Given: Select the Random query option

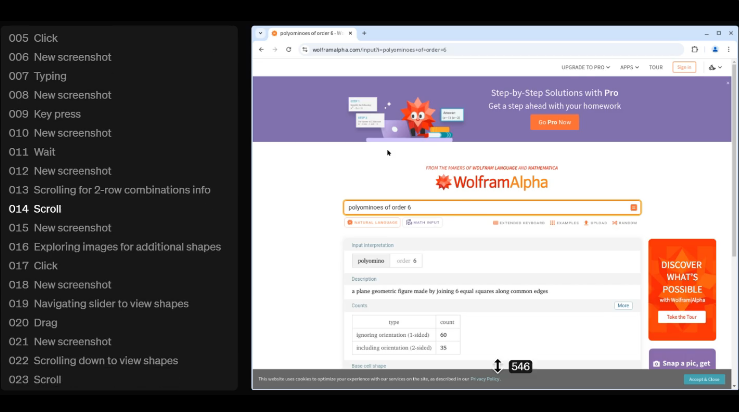Looking at the screenshot, I should (626, 222).
